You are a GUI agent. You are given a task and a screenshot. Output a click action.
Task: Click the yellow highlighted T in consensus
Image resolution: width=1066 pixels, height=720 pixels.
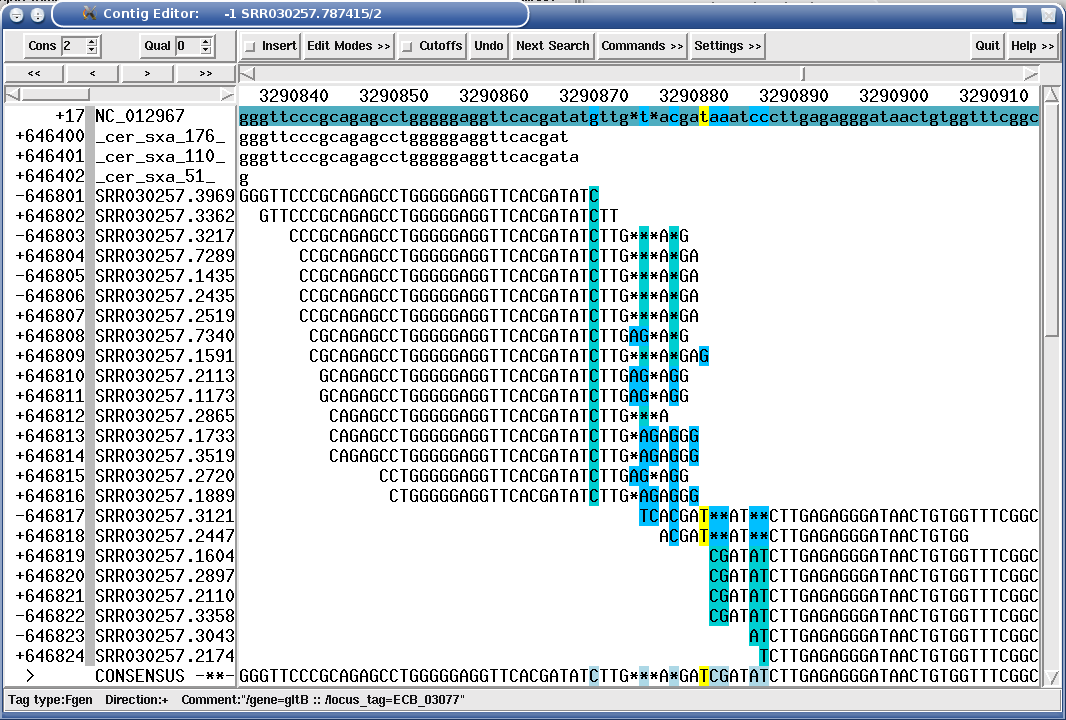click(704, 676)
